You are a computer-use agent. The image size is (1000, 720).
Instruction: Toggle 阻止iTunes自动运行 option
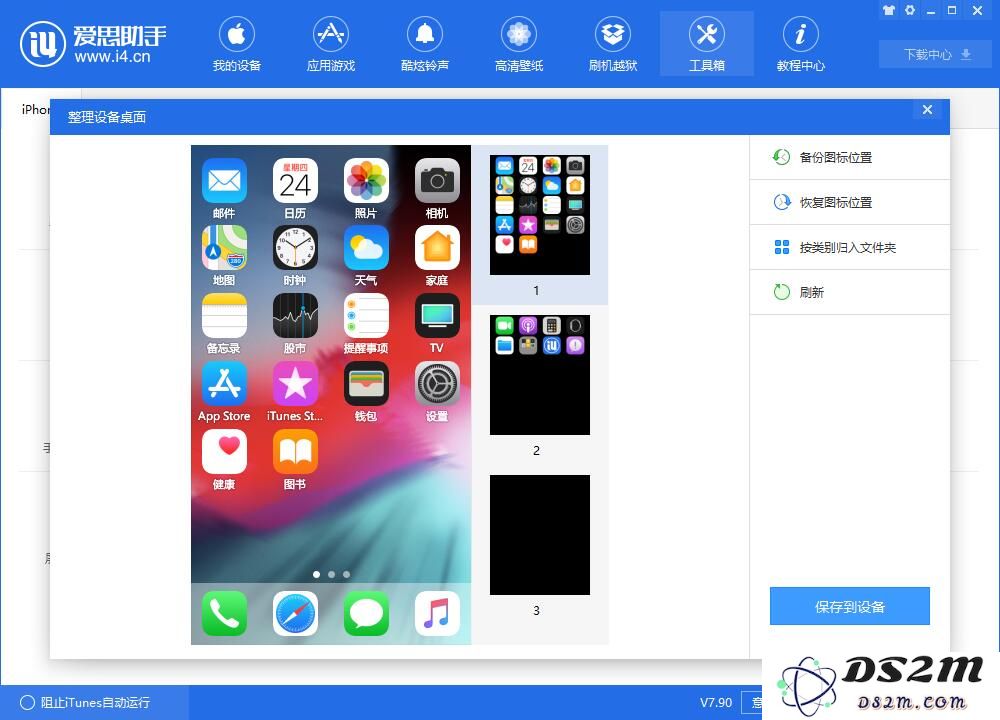click(85, 702)
